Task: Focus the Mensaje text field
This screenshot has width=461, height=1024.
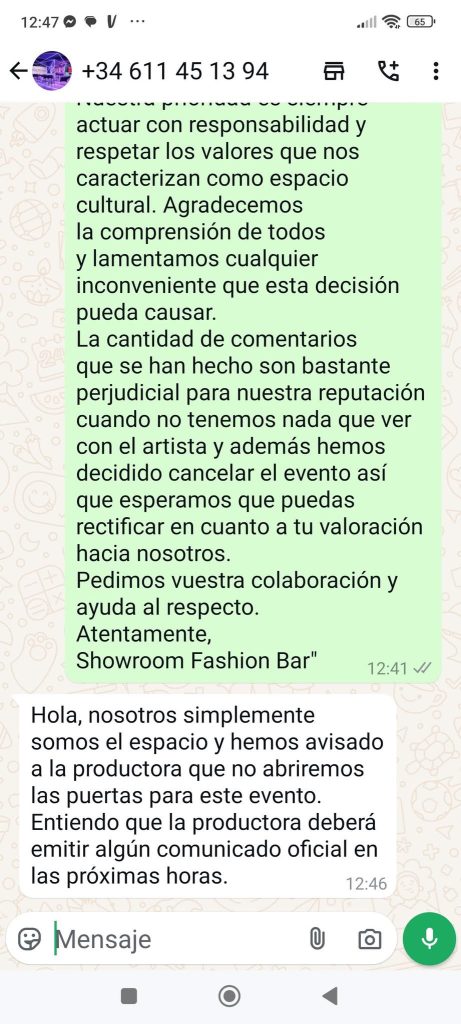Action: point(176,939)
